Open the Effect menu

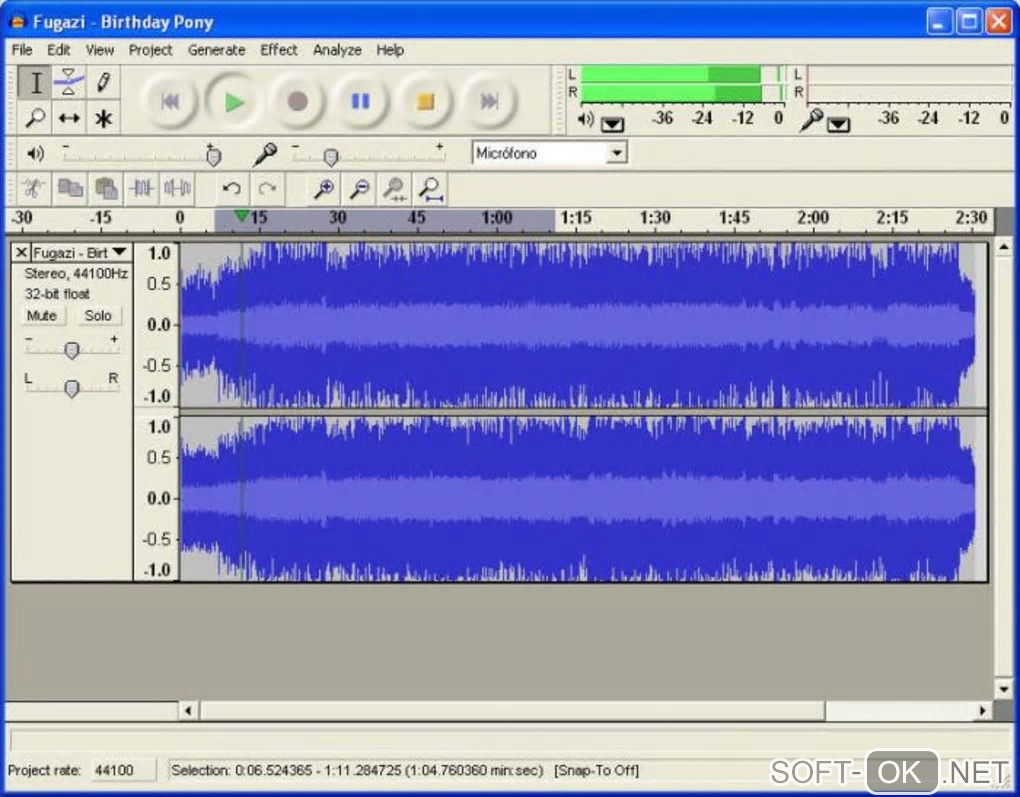pos(279,49)
